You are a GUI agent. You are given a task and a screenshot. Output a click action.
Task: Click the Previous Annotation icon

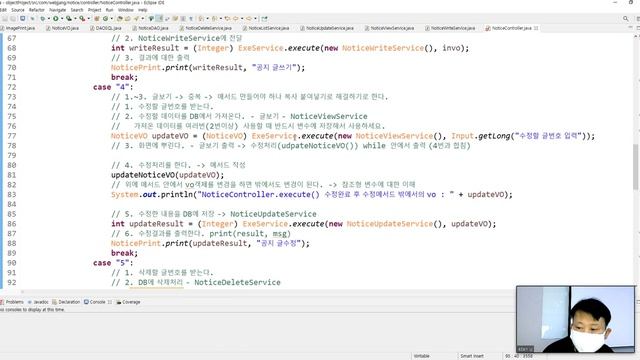(215, 18)
